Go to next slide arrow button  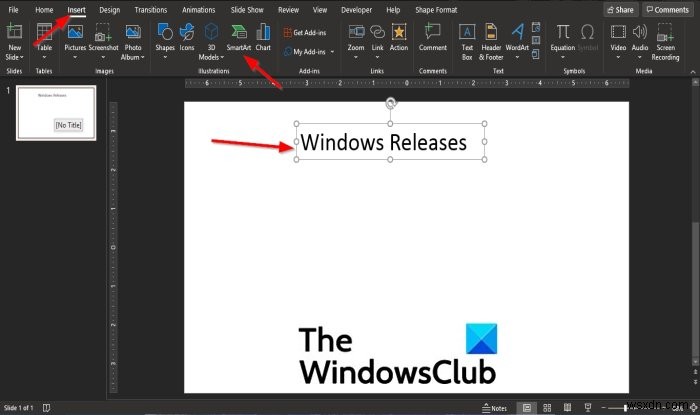[695, 382]
